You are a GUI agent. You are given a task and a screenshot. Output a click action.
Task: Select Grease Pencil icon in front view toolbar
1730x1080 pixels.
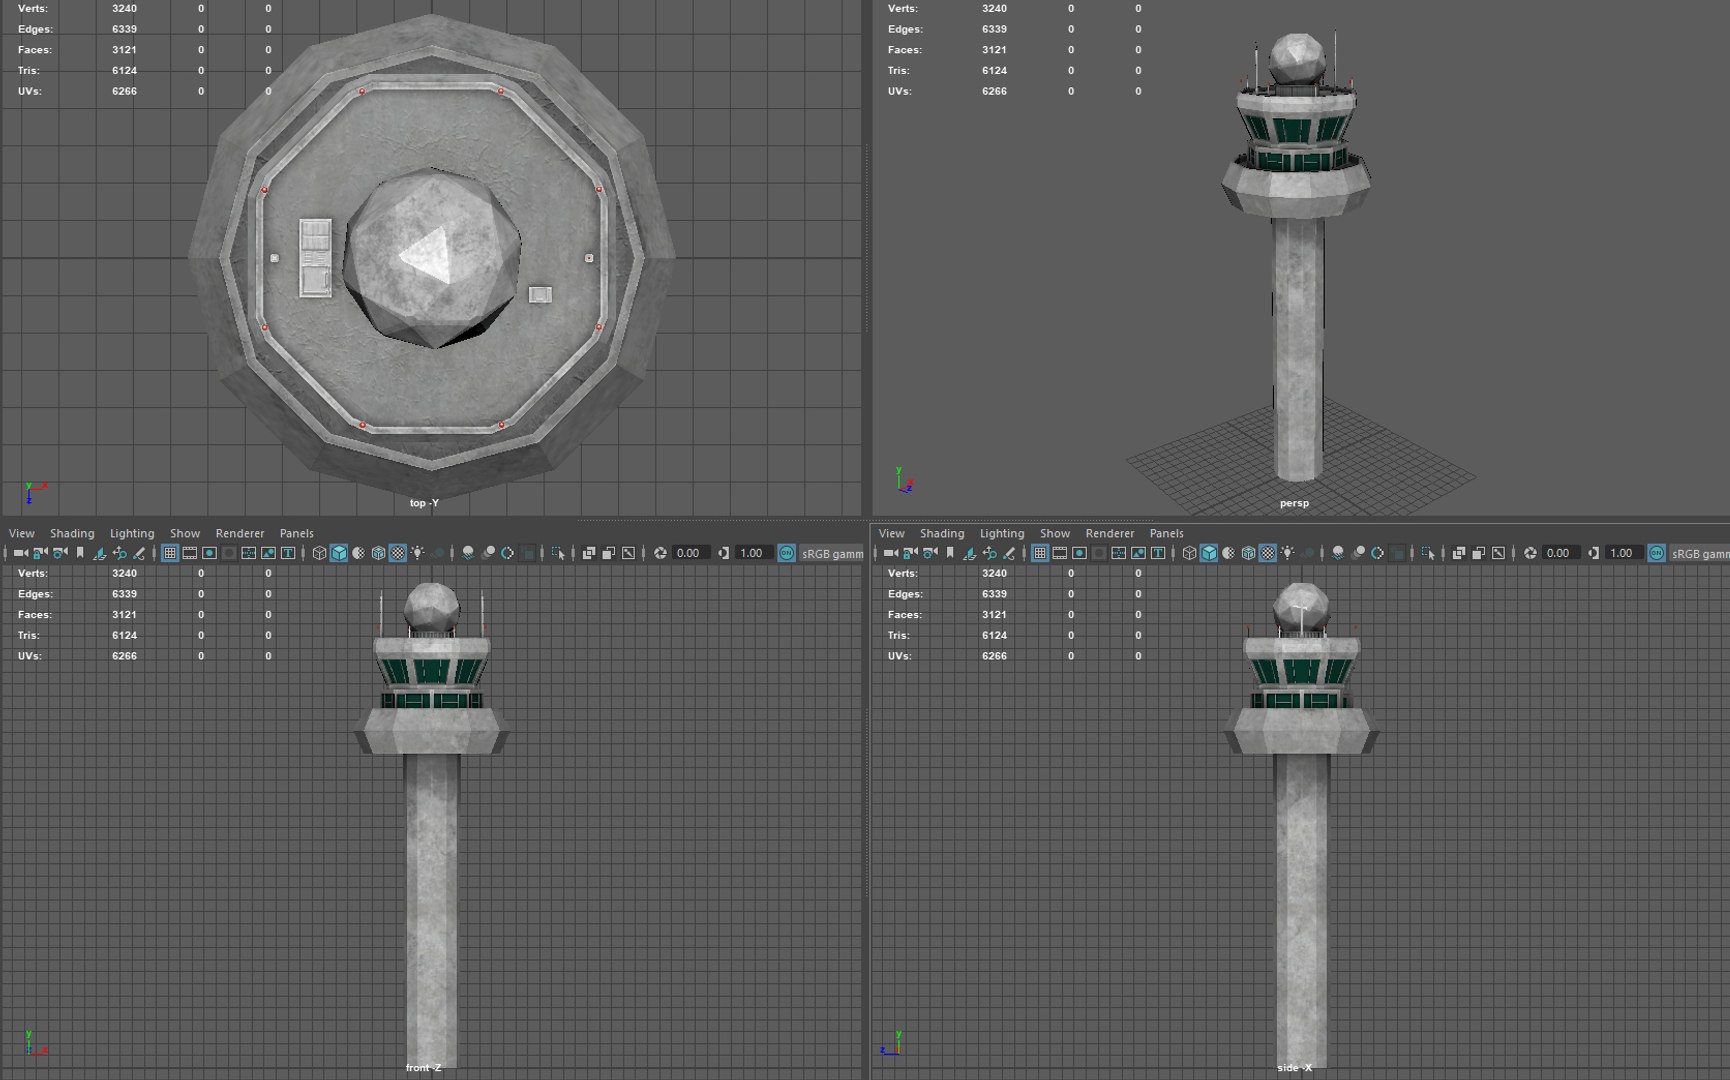click(x=139, y=553)
